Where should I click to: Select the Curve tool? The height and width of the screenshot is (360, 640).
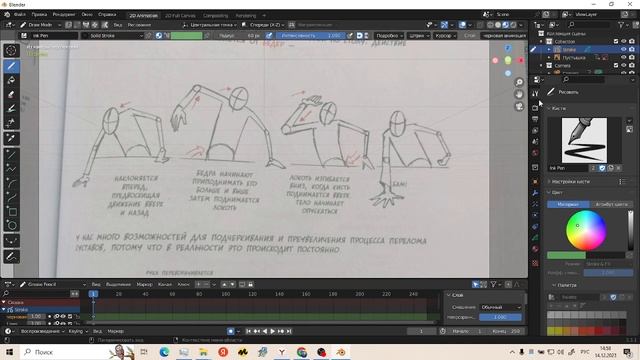(11, 197)
